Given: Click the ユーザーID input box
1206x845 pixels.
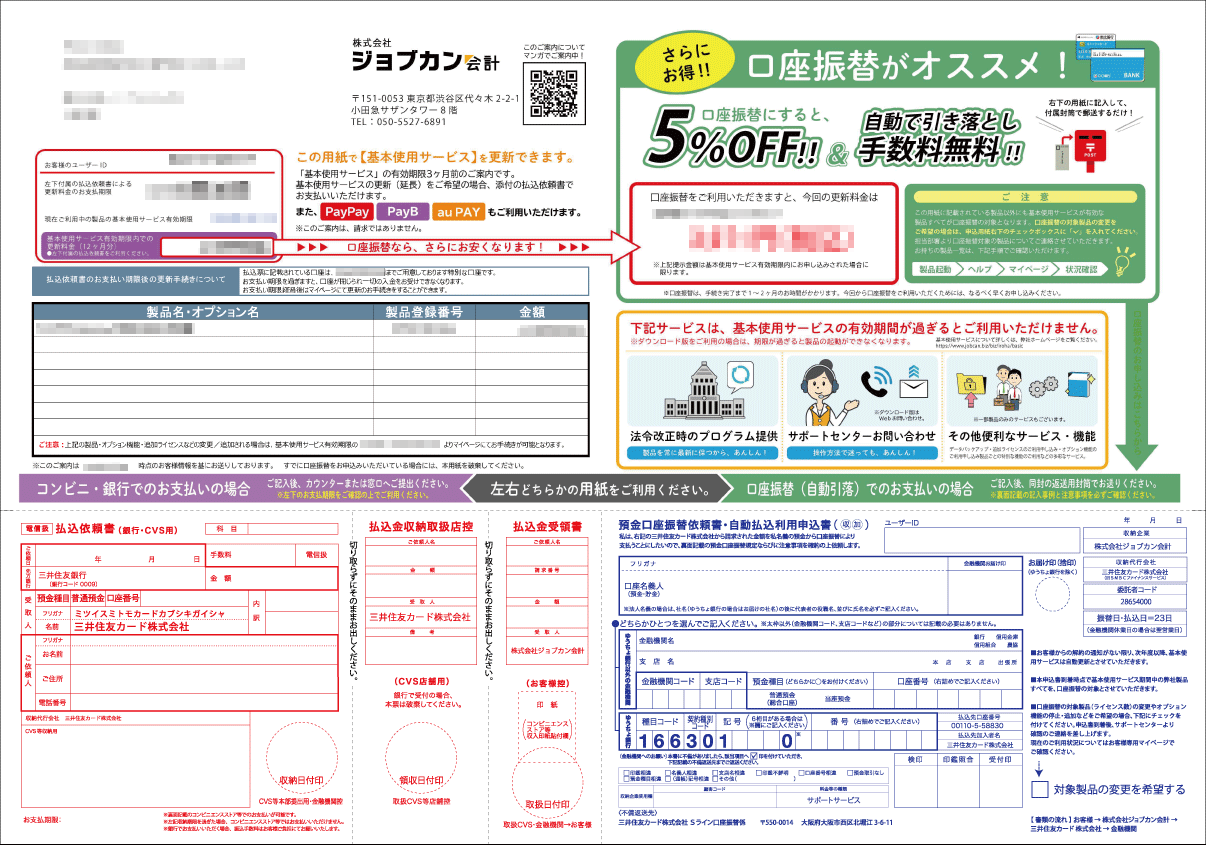Looking at the screenshot, I should click(x=980, y=541).
